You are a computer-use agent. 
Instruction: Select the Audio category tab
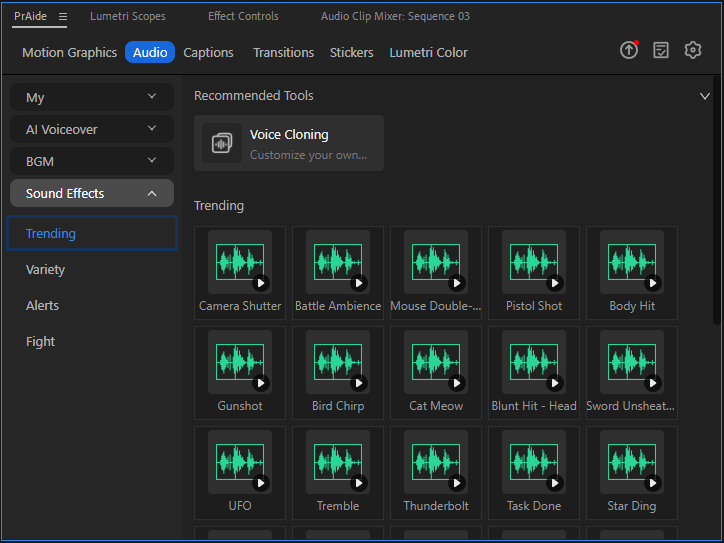tap(150, 52)
